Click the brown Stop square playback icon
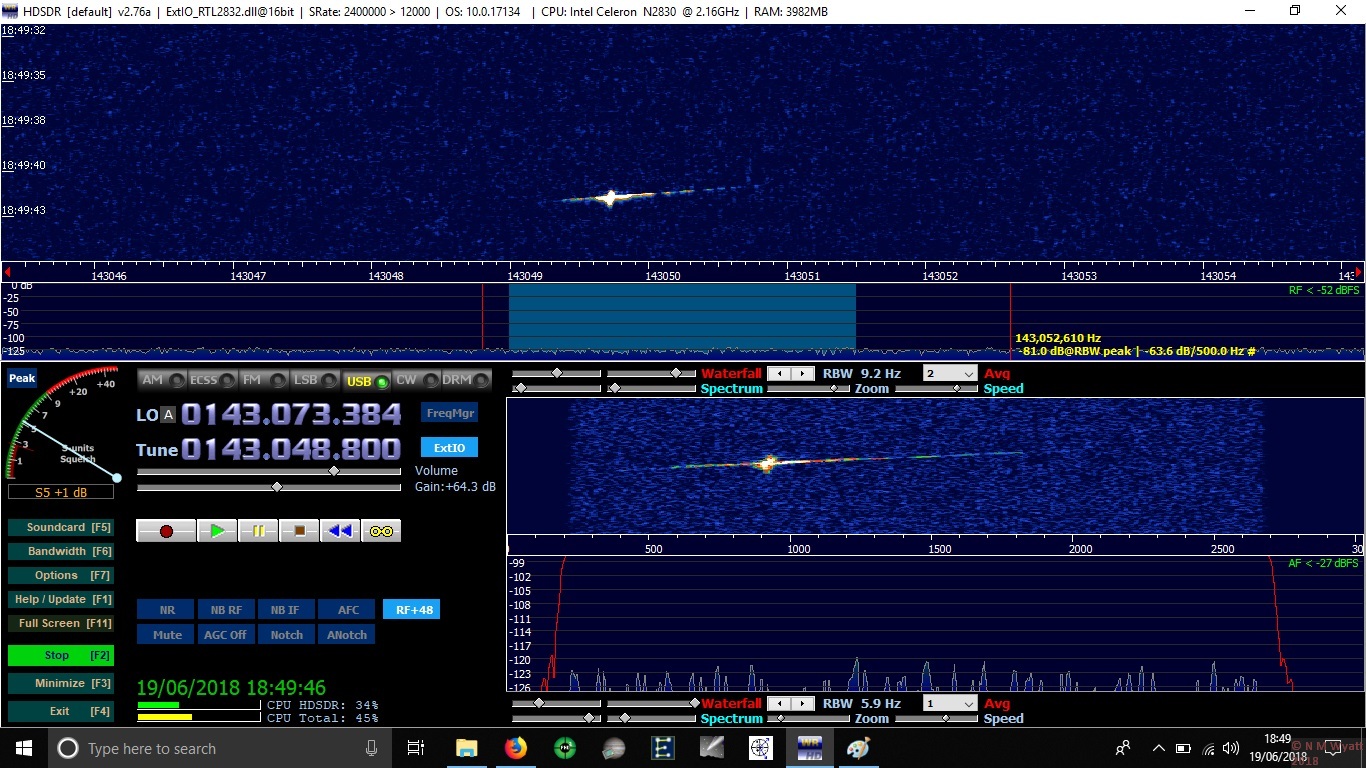The width and height of the screenshot is (1366, 768). click(x=298, y=530)
